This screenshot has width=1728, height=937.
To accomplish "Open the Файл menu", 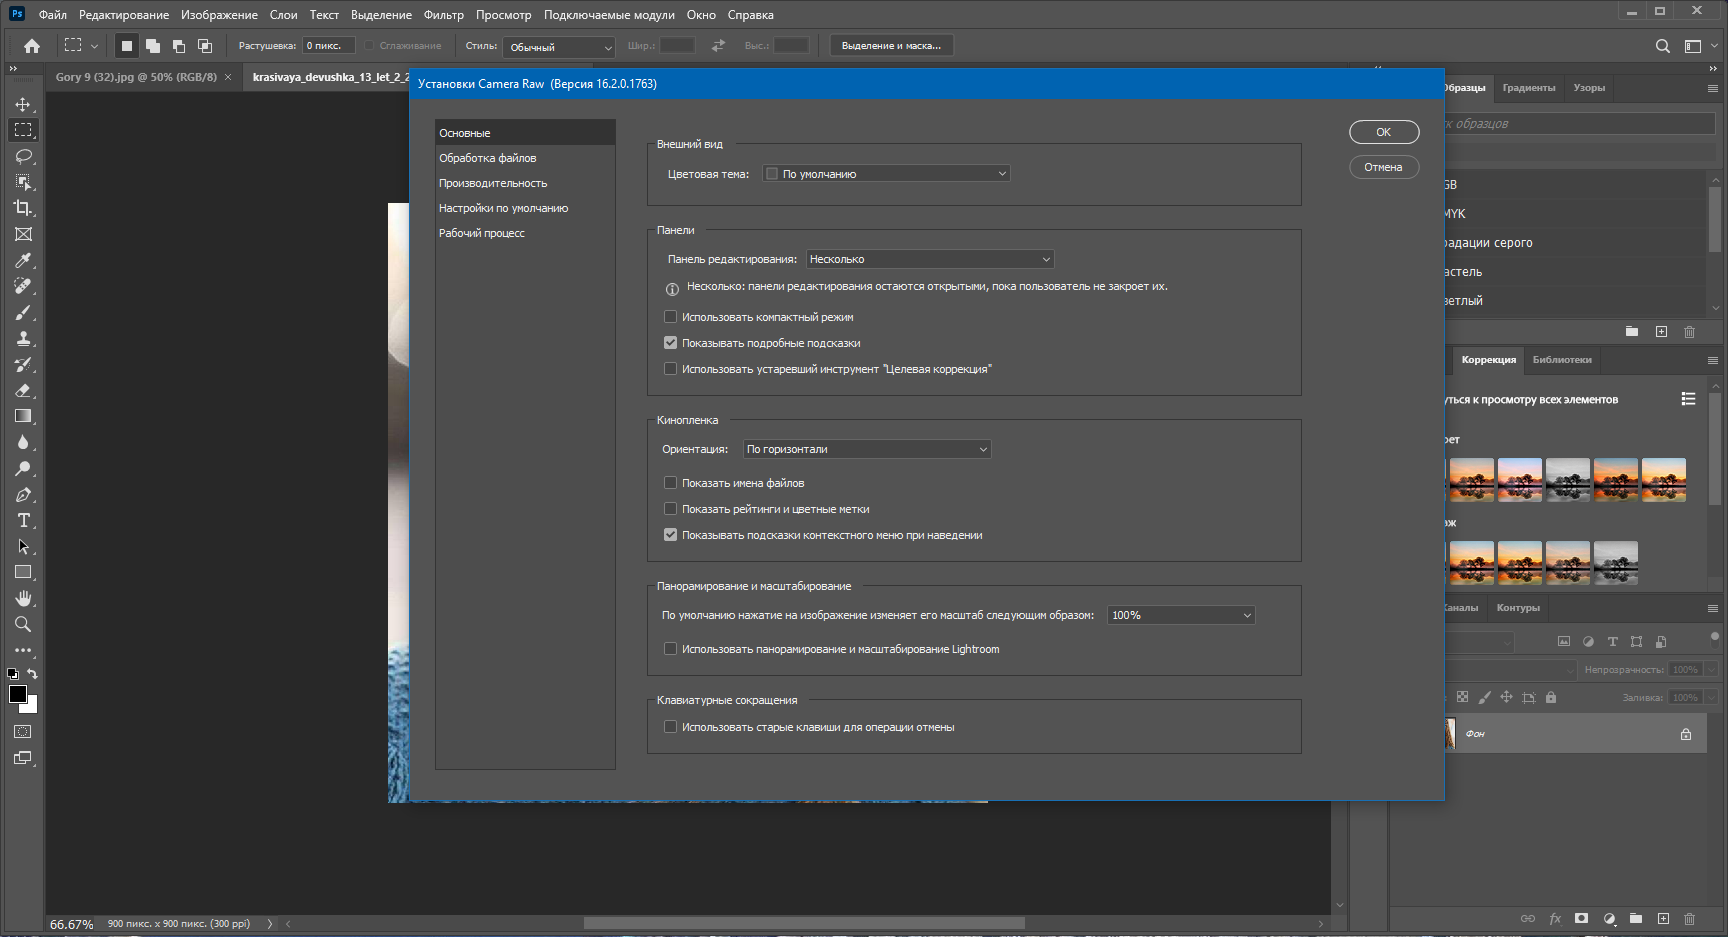I will pyautogui.click(x=53, y=15).
